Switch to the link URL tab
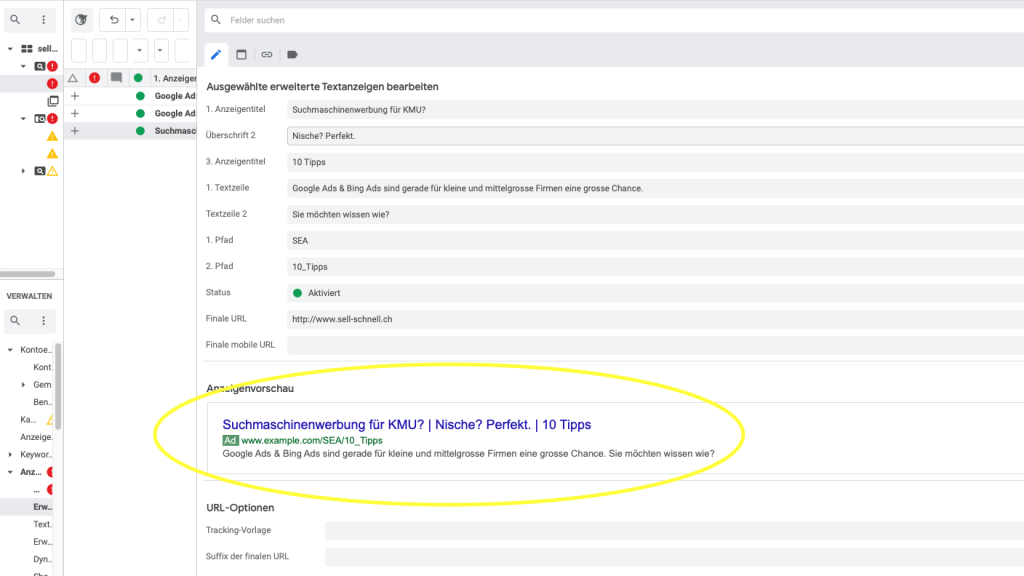 coord(266,54)
